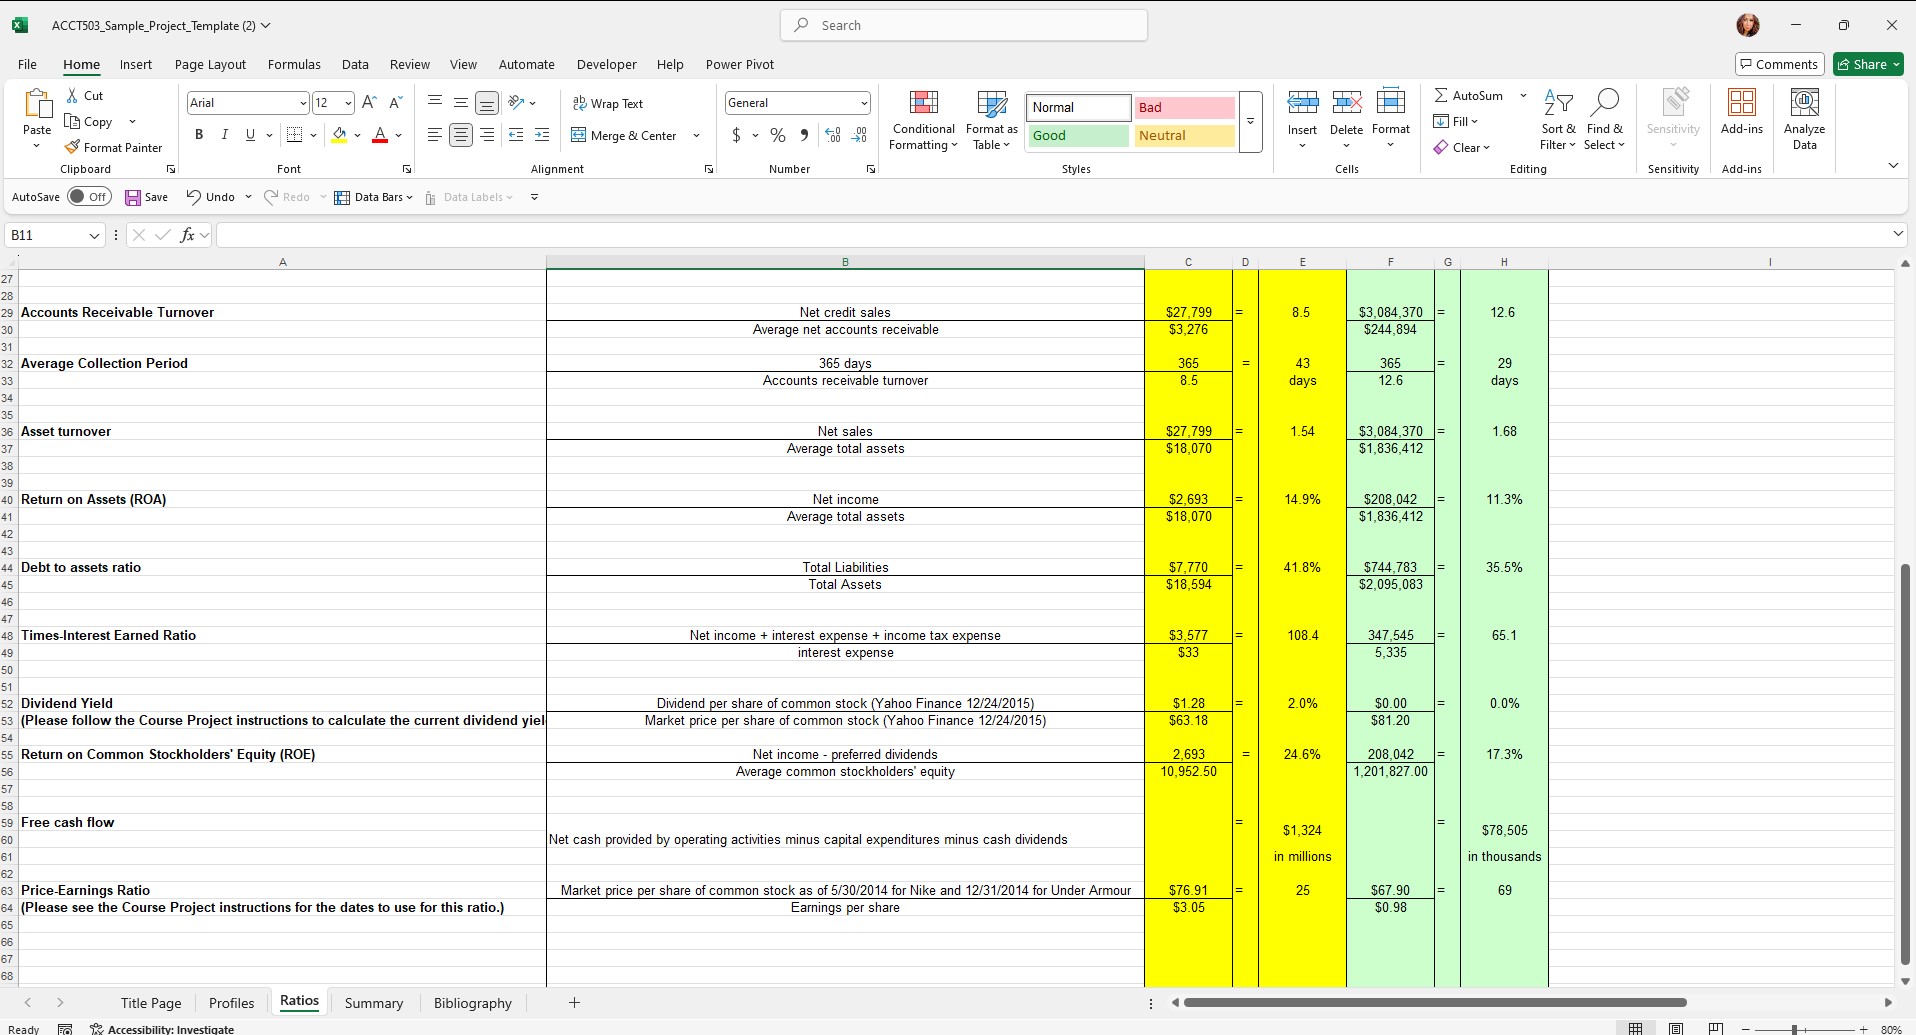The image size is (1916, 1035).
Task: Apply Percent Style formatting
Action: [x=778, y=135]
